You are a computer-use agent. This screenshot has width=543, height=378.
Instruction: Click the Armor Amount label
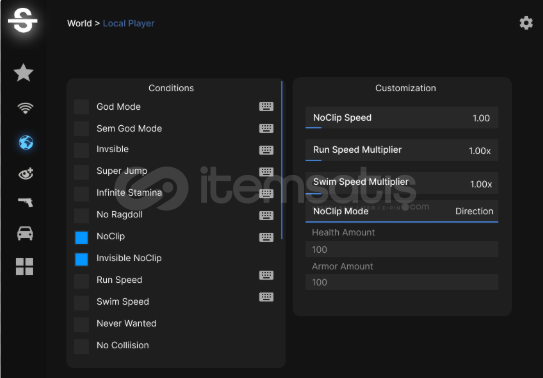tap(342, 266)
